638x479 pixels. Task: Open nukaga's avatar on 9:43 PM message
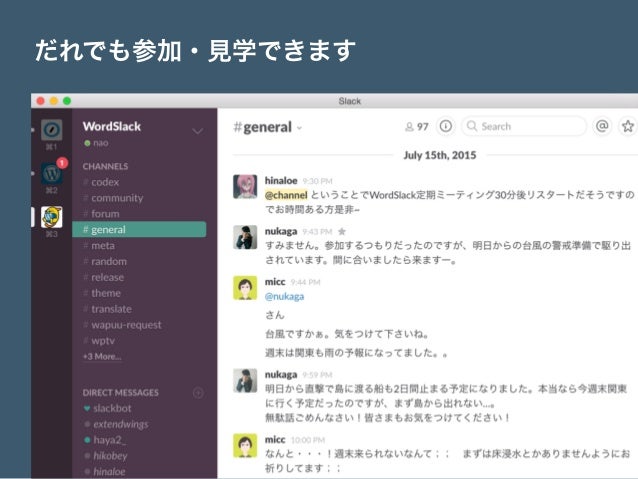coord(245,237)
